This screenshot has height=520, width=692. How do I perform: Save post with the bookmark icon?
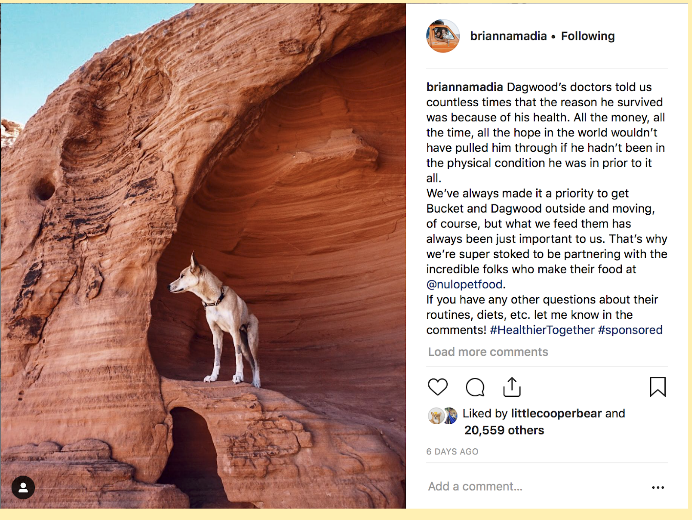point(658,387)
